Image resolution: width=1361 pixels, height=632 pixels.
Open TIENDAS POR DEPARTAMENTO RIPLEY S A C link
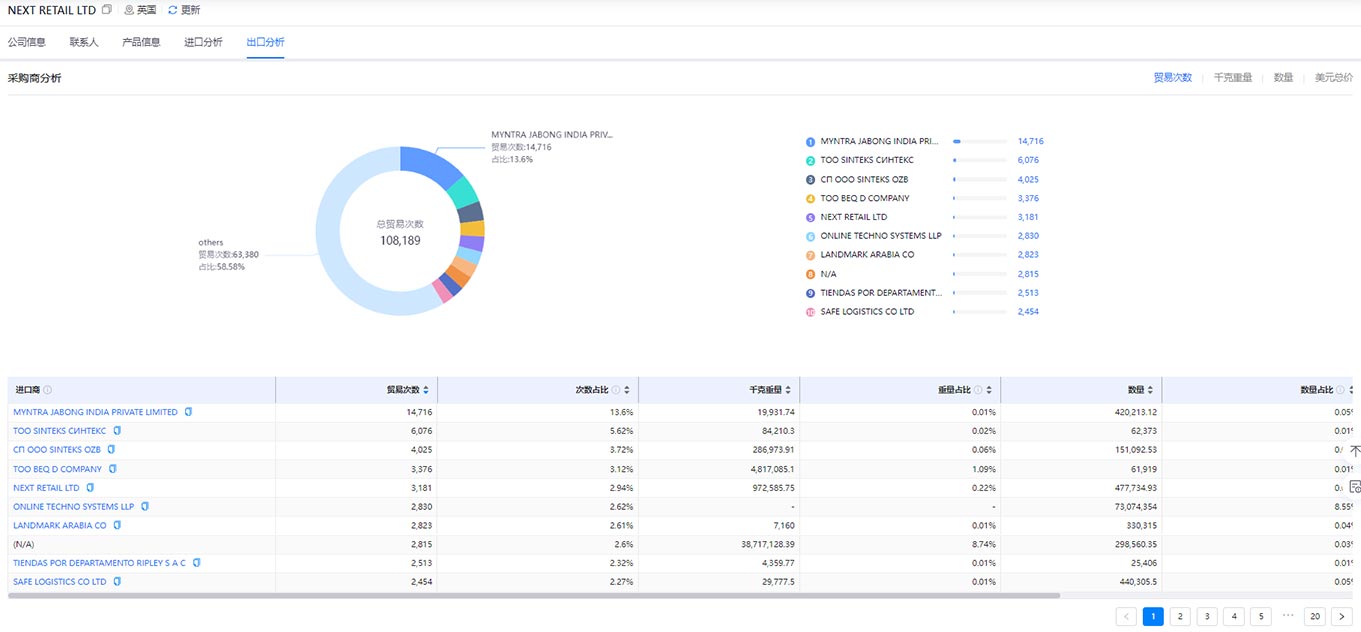click(x=99, y=563)
